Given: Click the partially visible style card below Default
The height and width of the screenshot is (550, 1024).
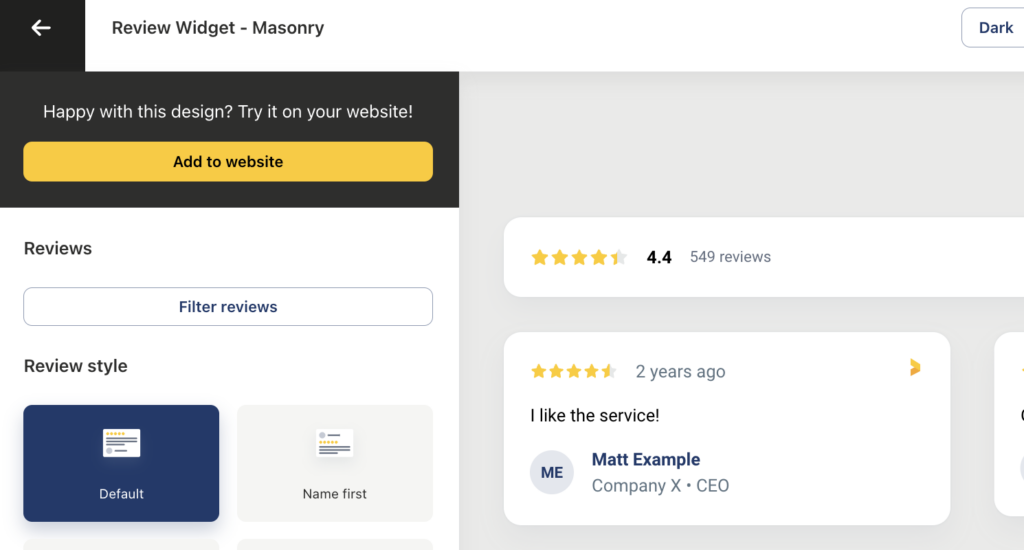Looking at the screenshot, I should pyautogui.click(x=121, y=544).
